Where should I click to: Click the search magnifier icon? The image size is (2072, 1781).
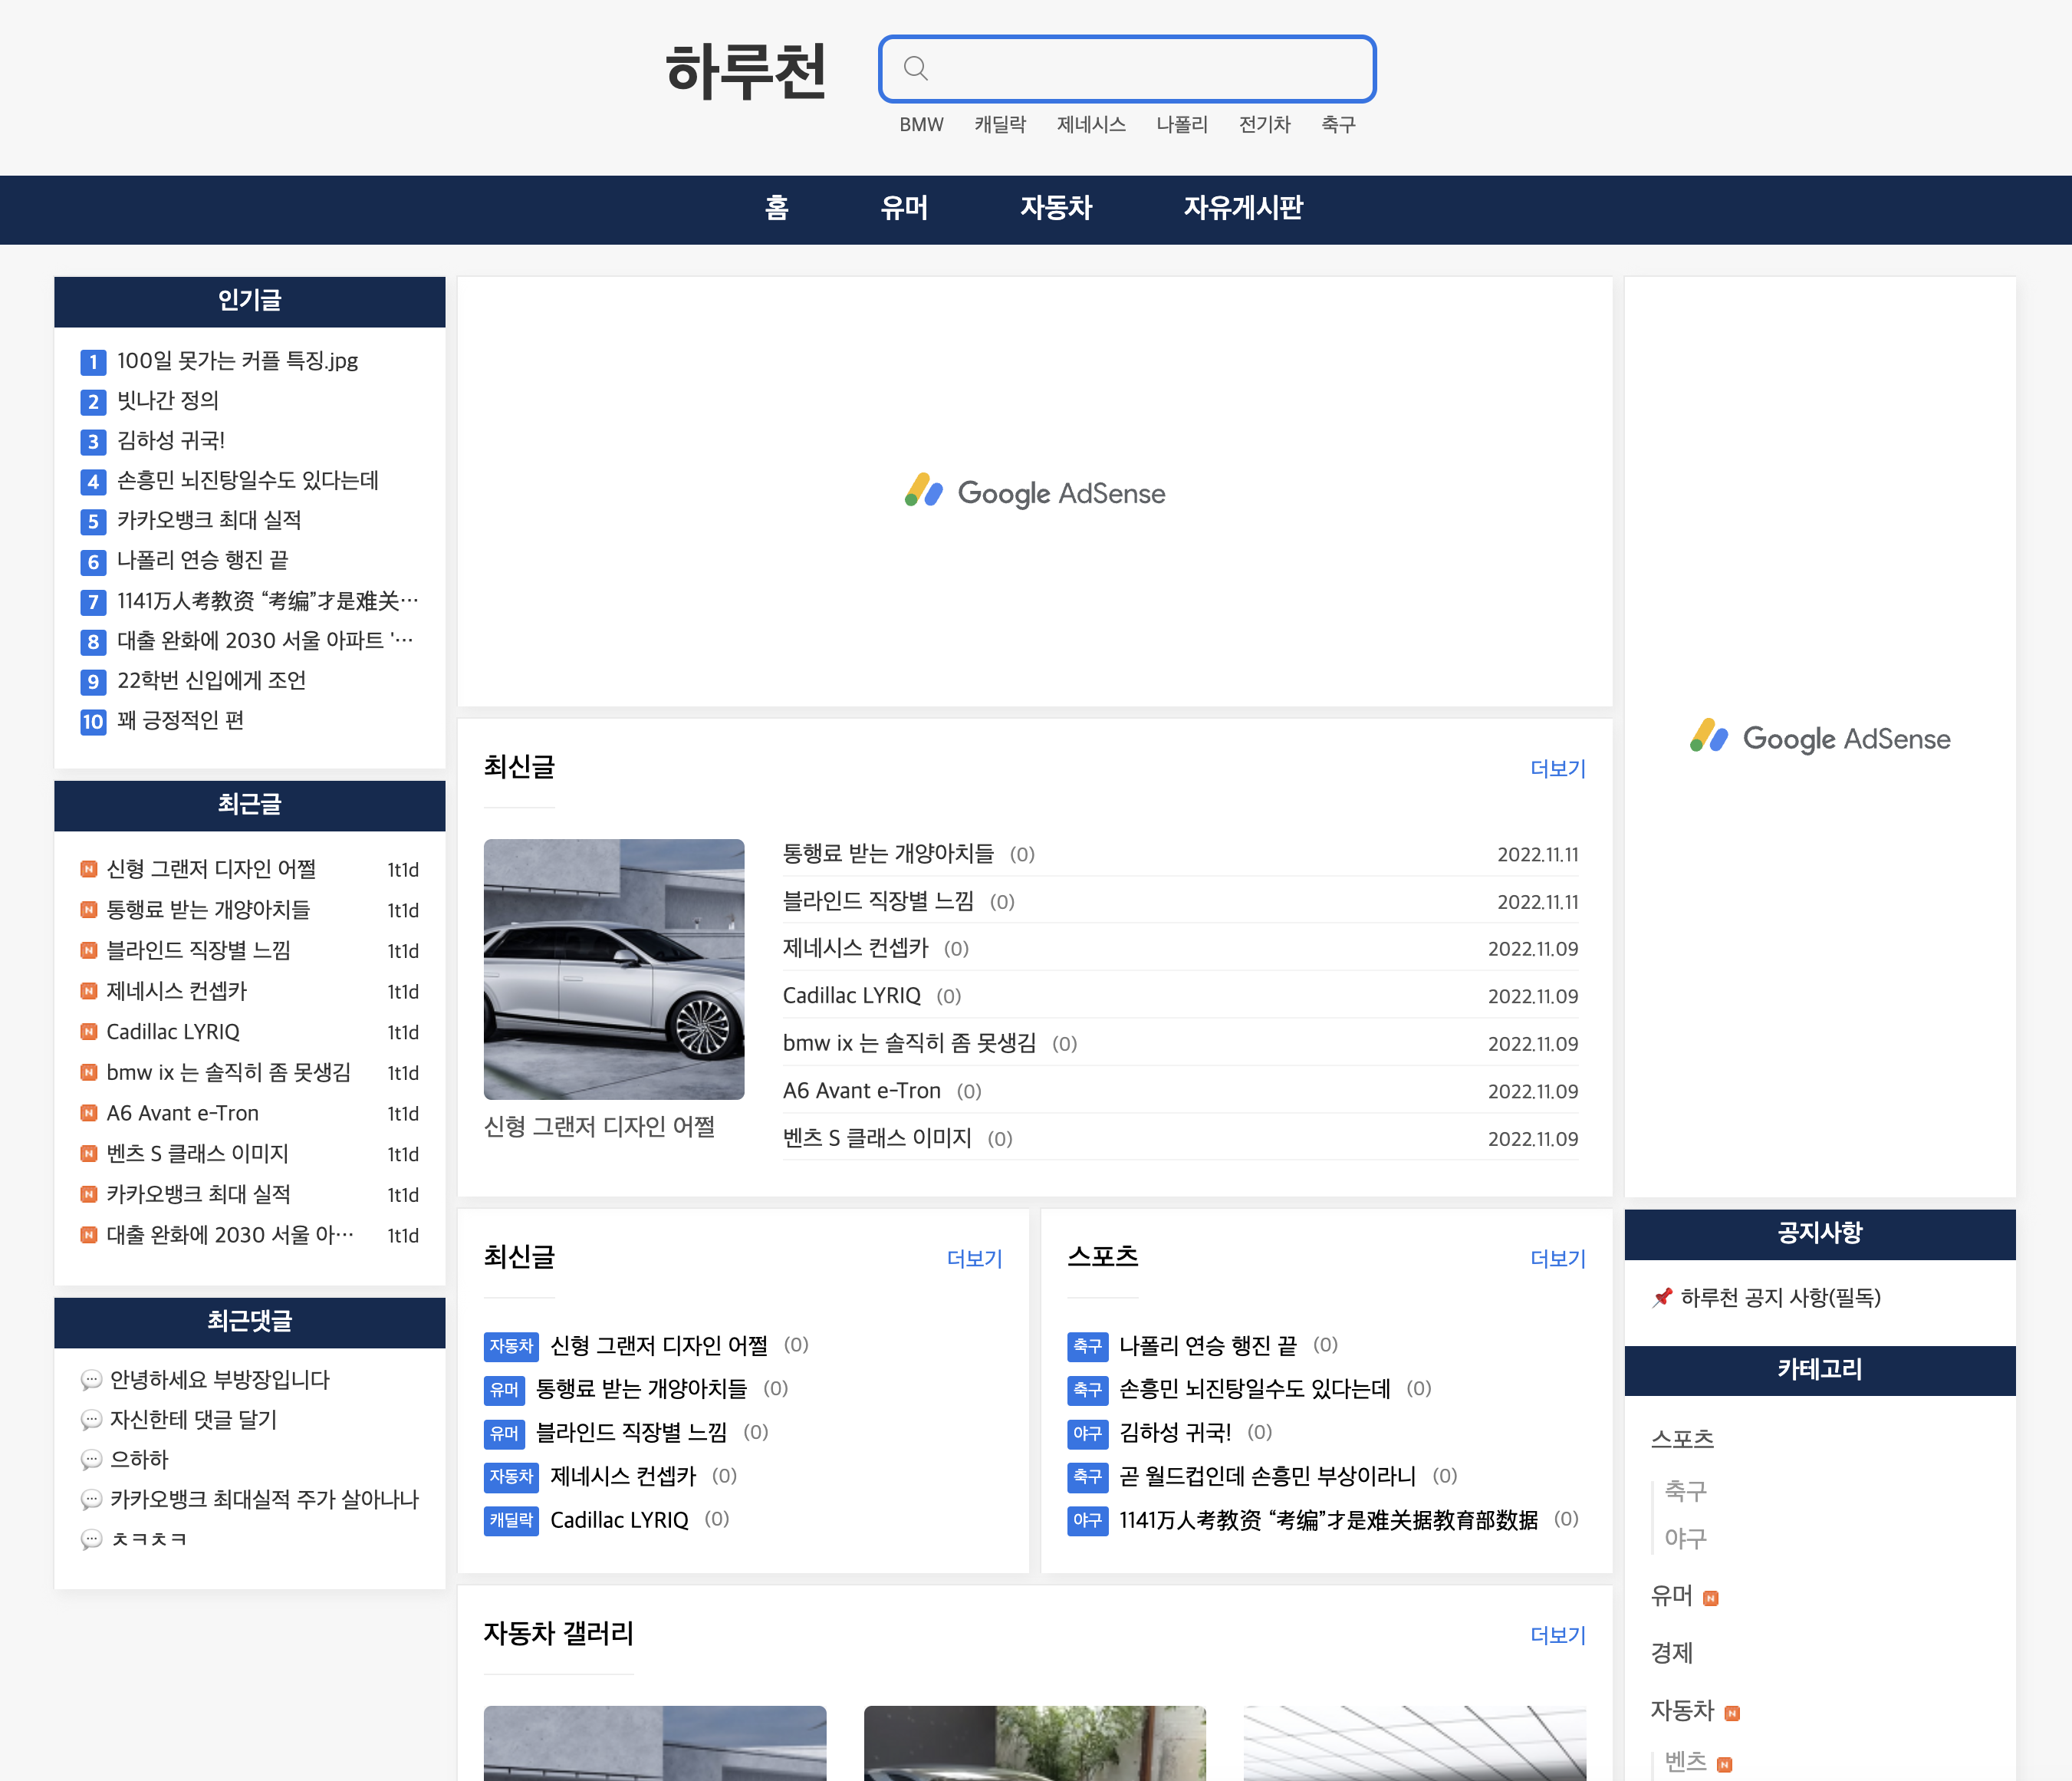(915, 68)
